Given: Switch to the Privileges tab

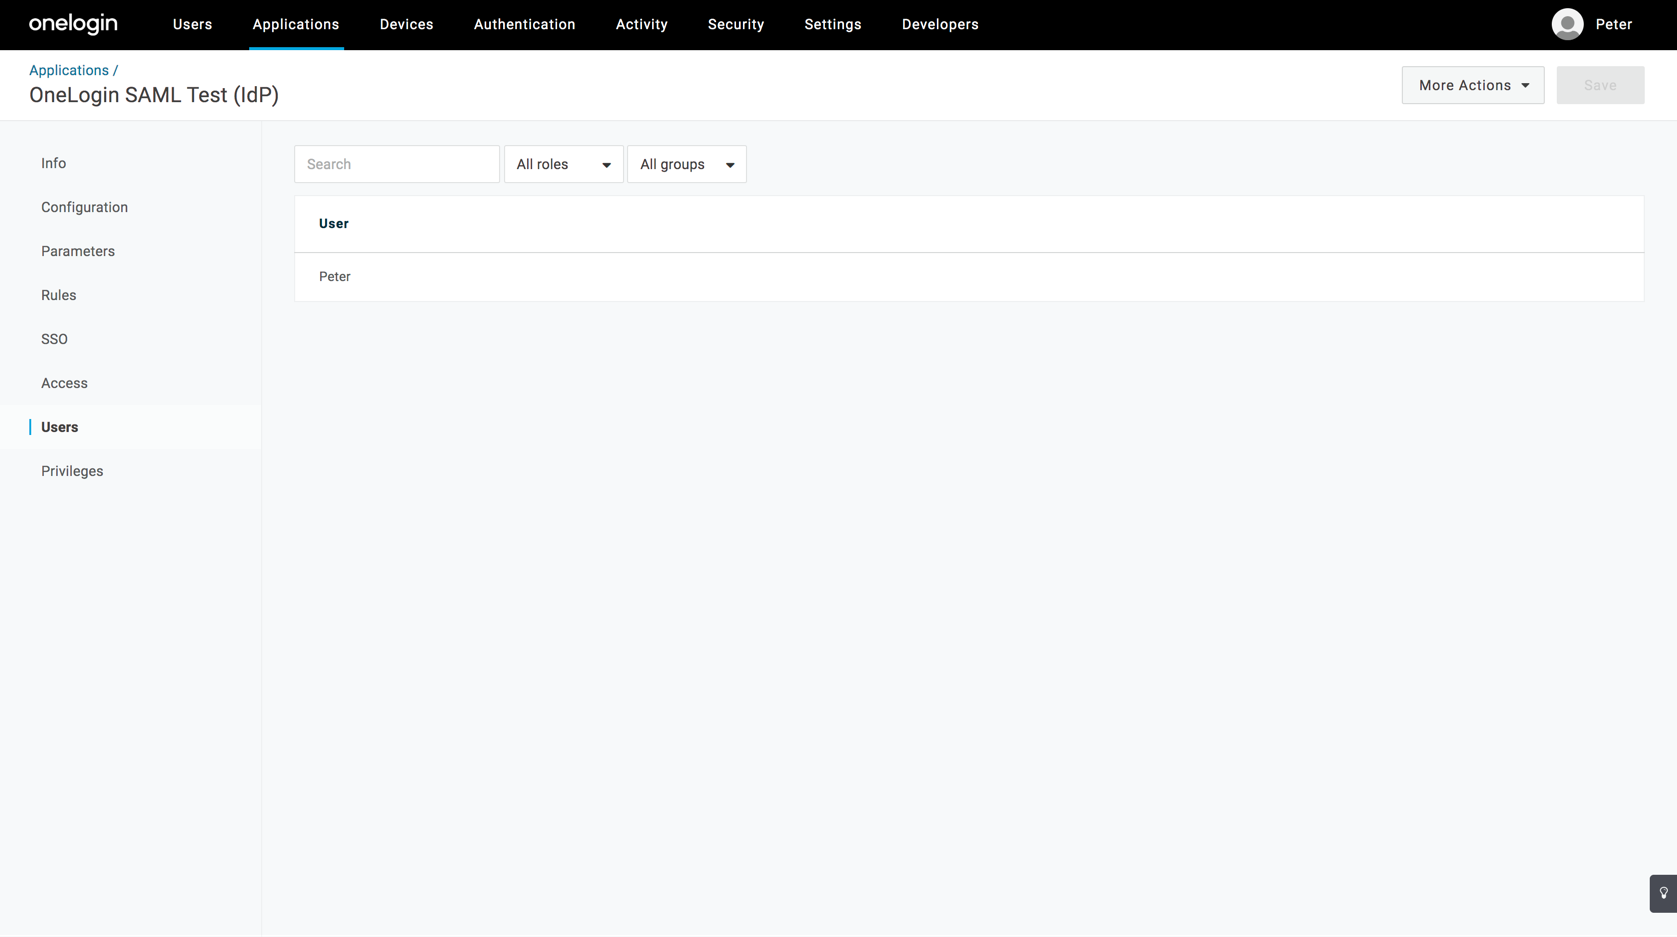Looking at the screenshot, I should (x=72, y=471).
